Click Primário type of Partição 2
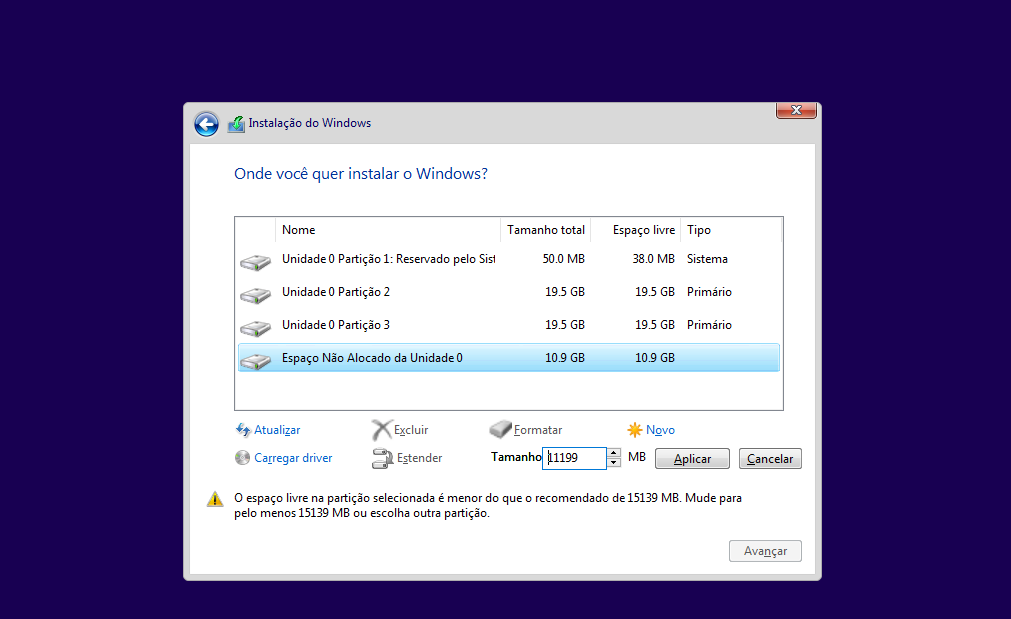 click(x=709, y=292)
